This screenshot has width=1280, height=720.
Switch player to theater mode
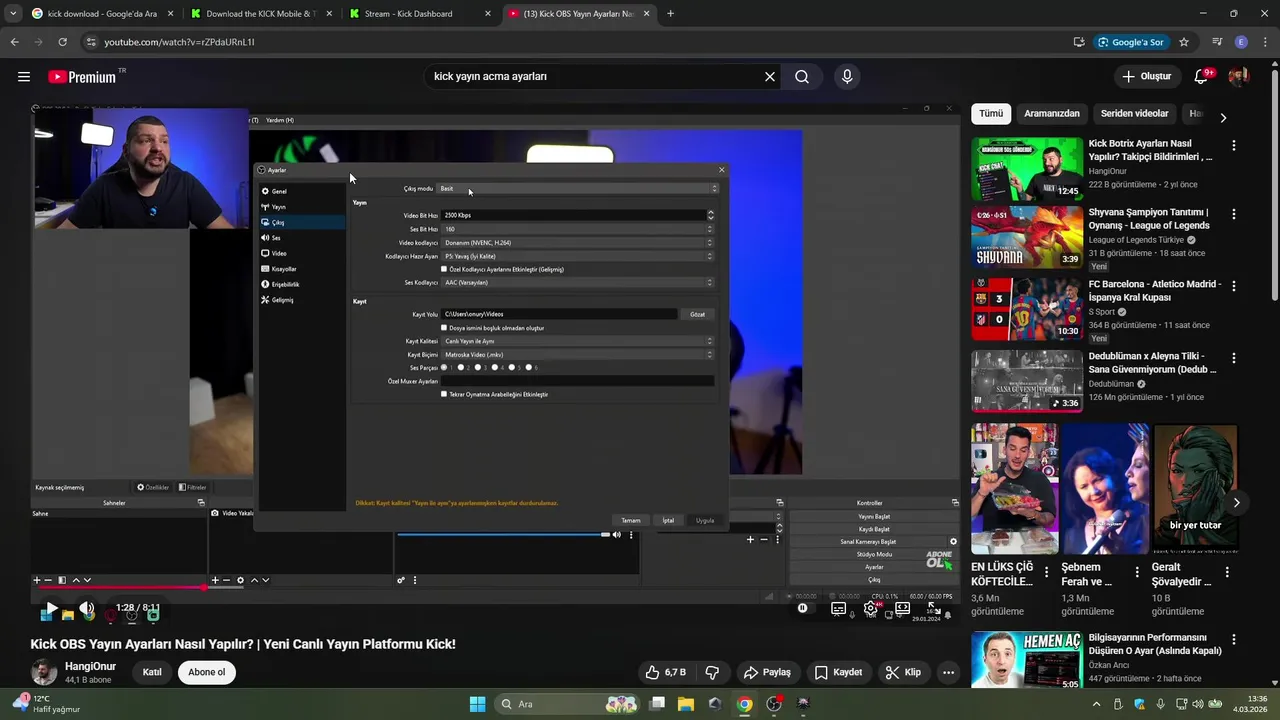[x=902, y=608]
